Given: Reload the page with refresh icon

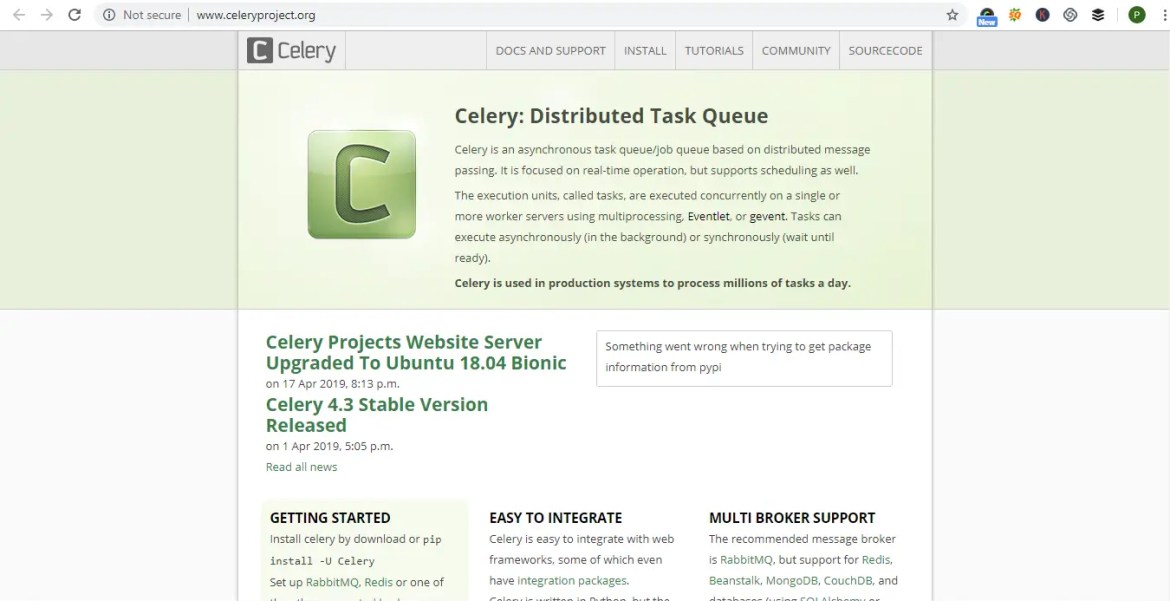Looking at the screenshot, I should coord(74,15).
